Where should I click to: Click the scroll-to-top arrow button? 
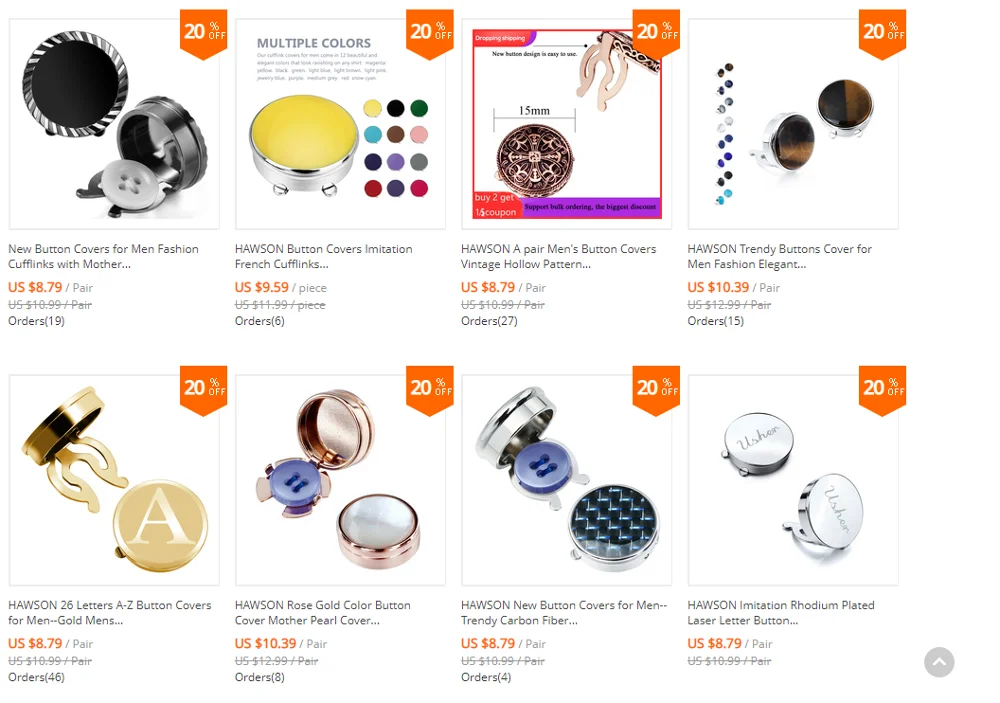pyautogui.click(x=939, y=662)
